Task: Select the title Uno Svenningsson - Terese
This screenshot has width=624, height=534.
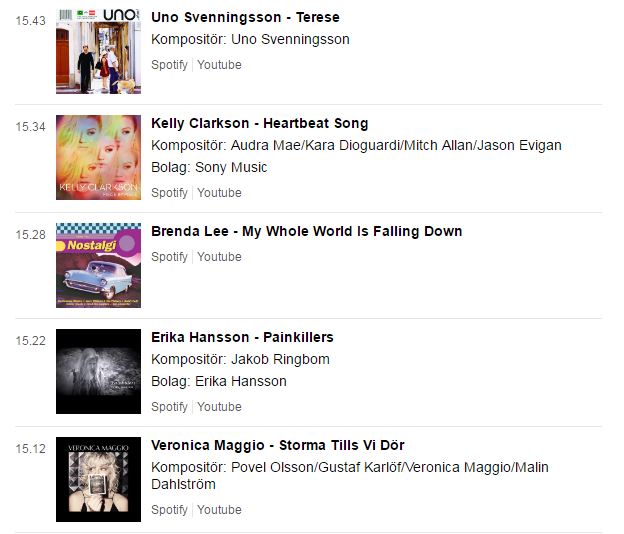Action: pos(245,18)
